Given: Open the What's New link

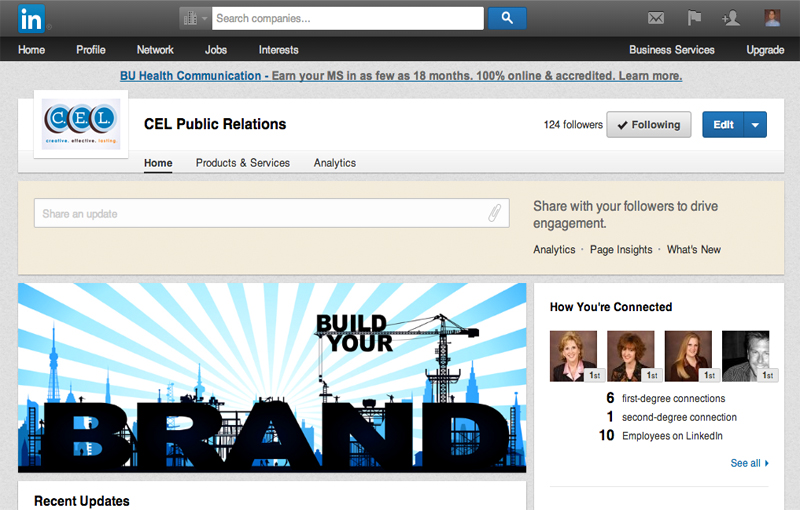Looking at the screenshot, I should (x=694, y=249).
